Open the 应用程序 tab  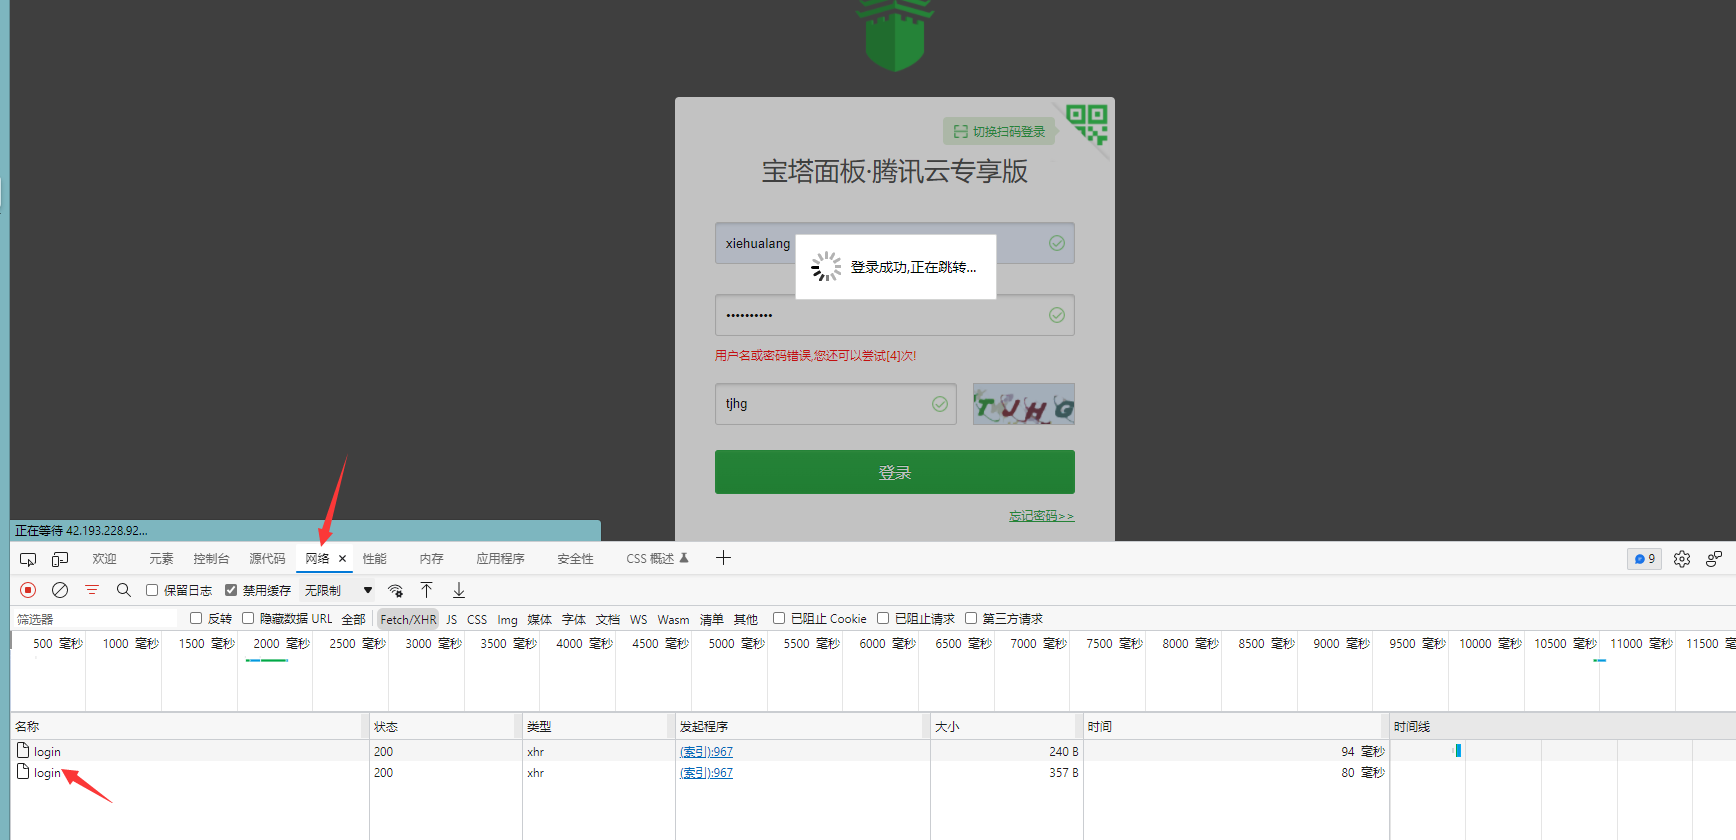[500, 559]
